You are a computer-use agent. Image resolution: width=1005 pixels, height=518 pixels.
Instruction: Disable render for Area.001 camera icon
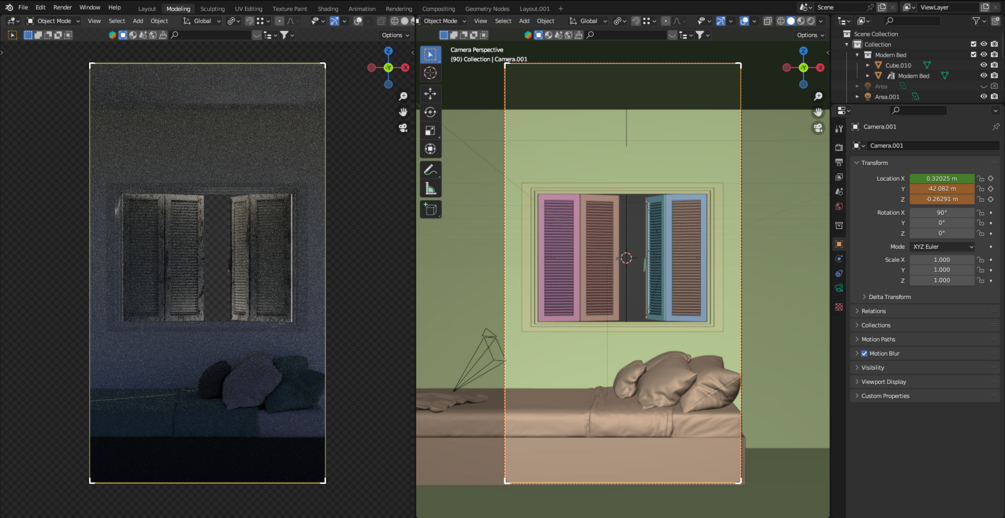(x=994, y=96)
